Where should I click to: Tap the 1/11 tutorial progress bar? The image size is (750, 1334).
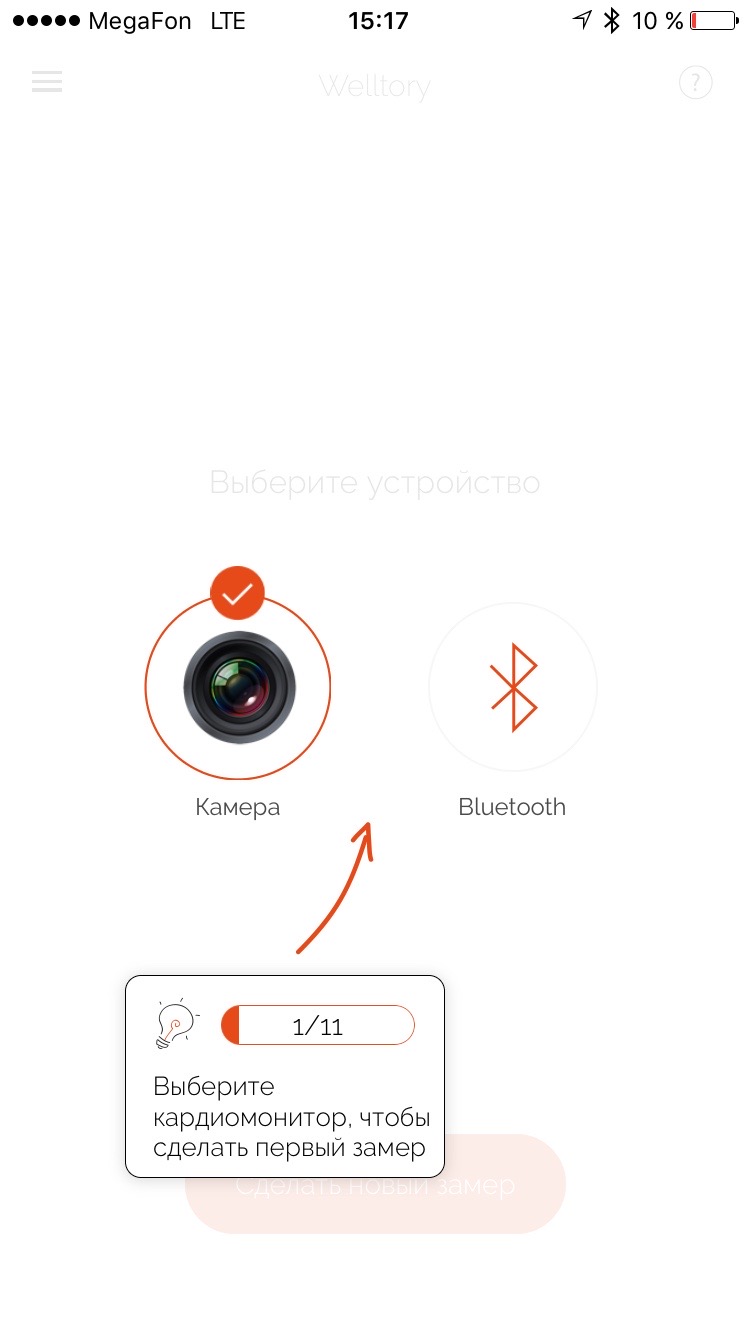pyautogui.click(x=318, y=1026)
